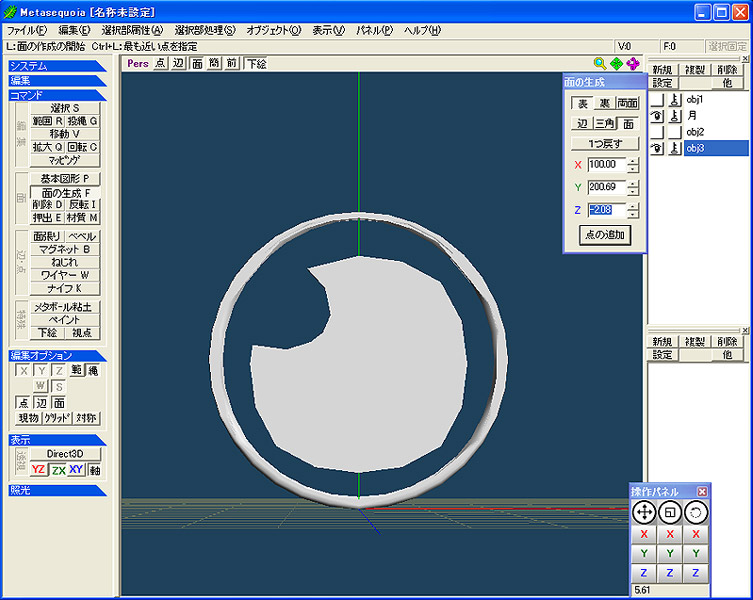Open the 選択部属性(A) menu
The height and width of the screenshot is (600, 753).
[132, 30]
